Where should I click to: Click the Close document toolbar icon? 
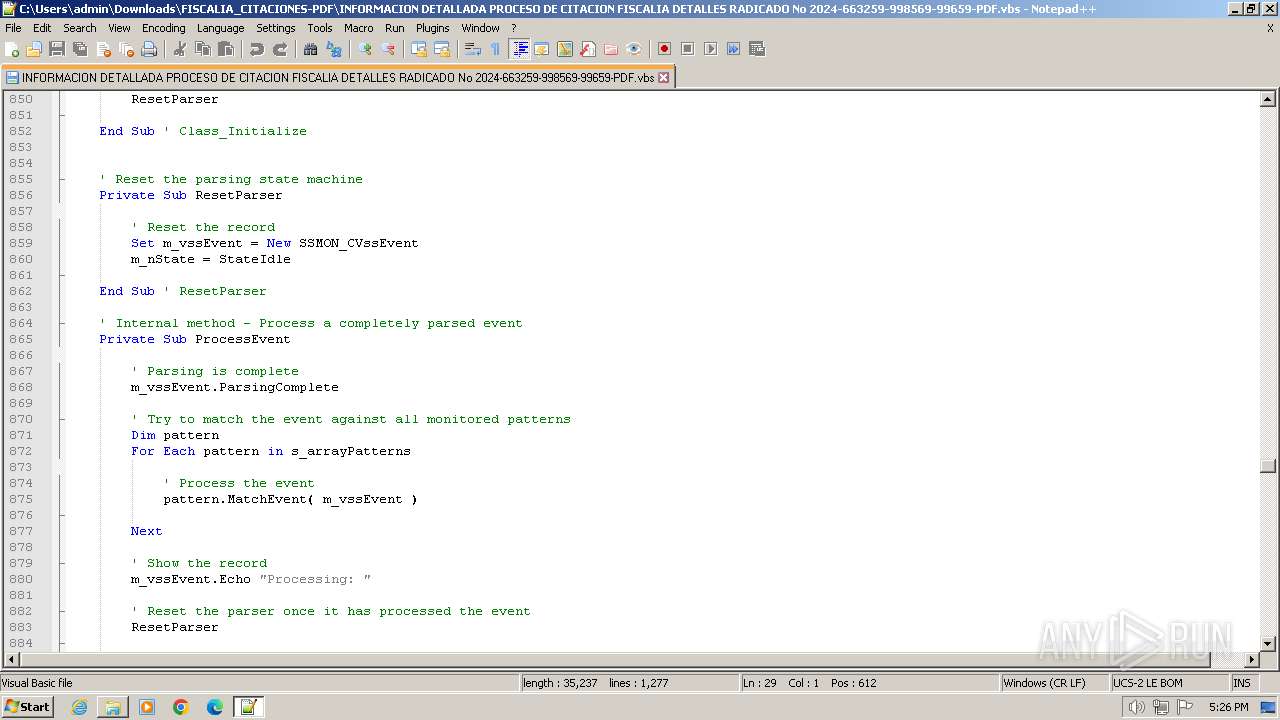click(103, 49)
